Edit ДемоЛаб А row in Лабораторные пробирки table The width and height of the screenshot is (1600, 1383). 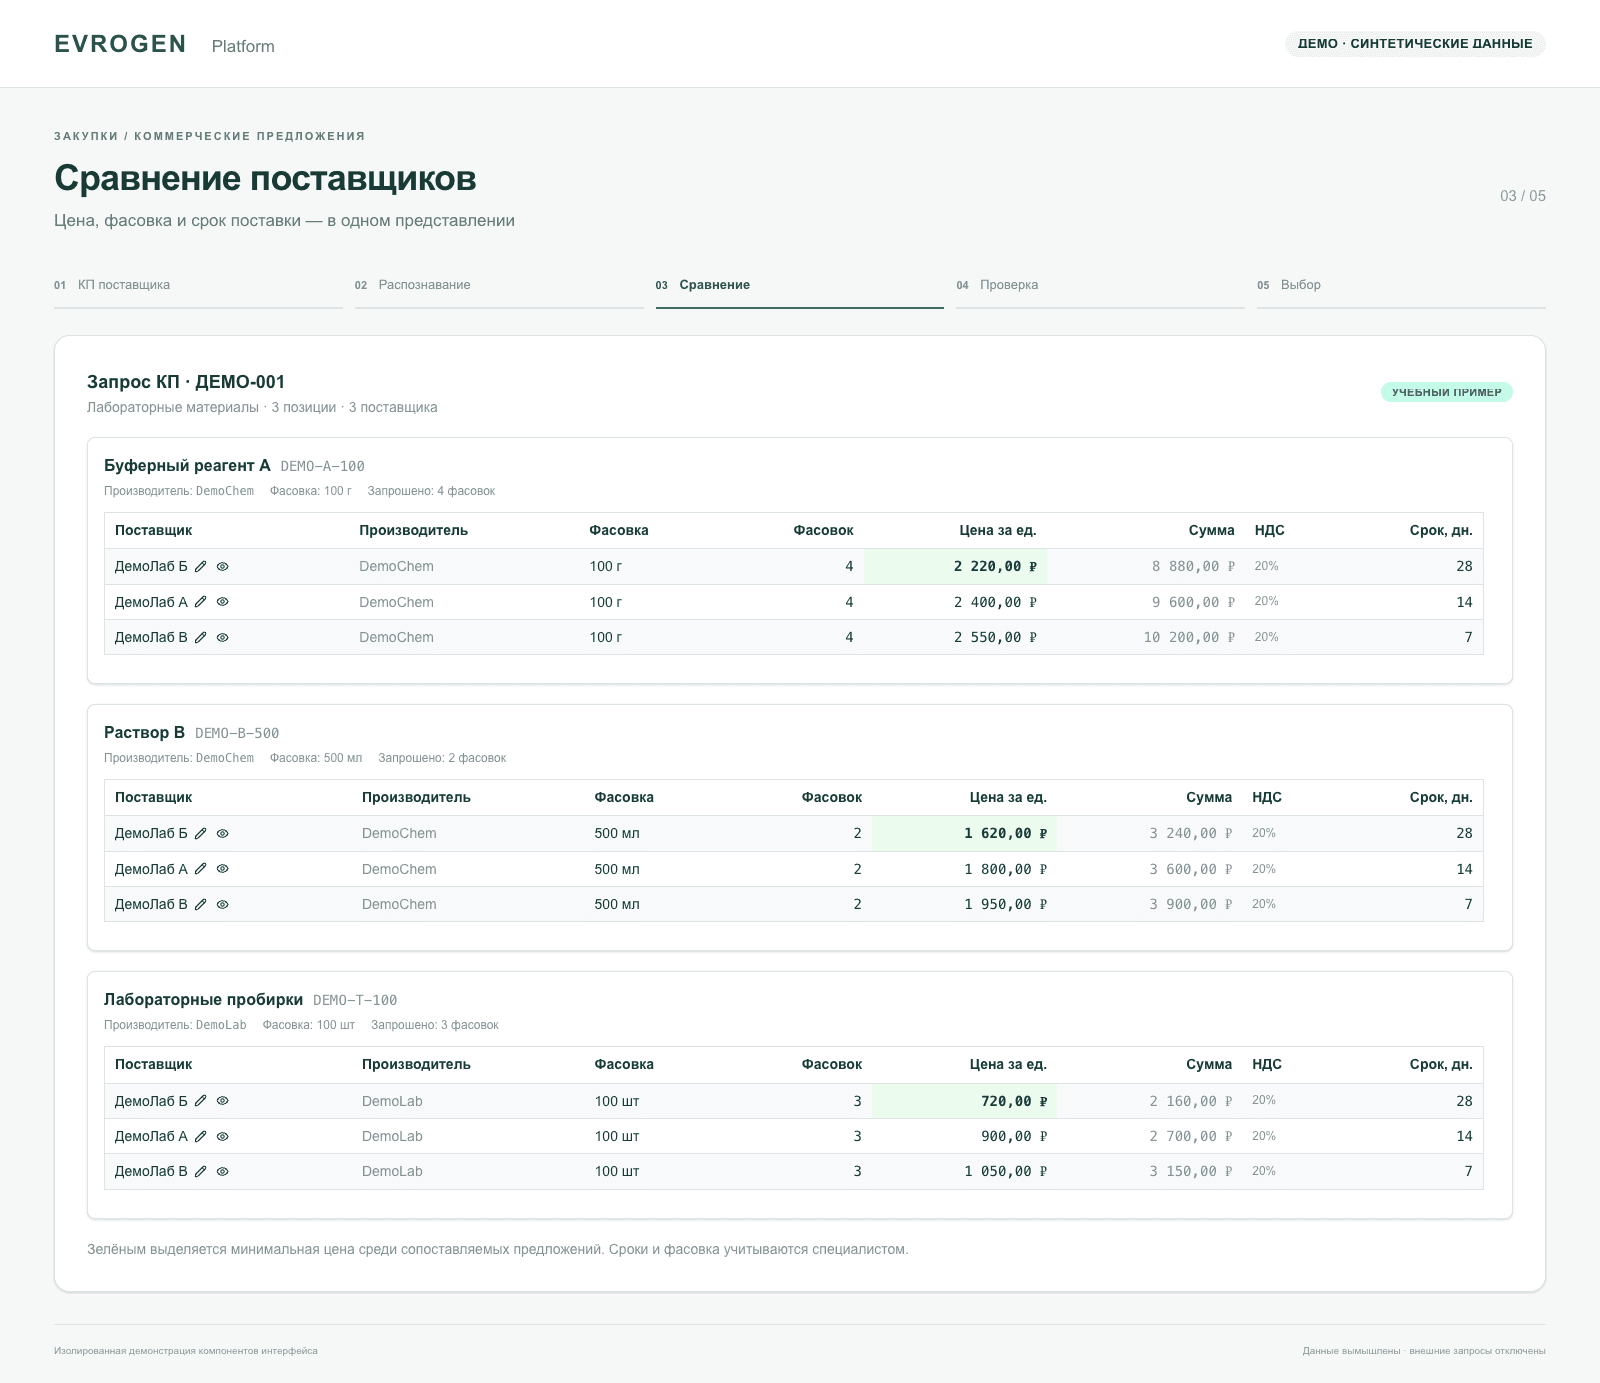pyautogui.click(x=200, y=1136)
